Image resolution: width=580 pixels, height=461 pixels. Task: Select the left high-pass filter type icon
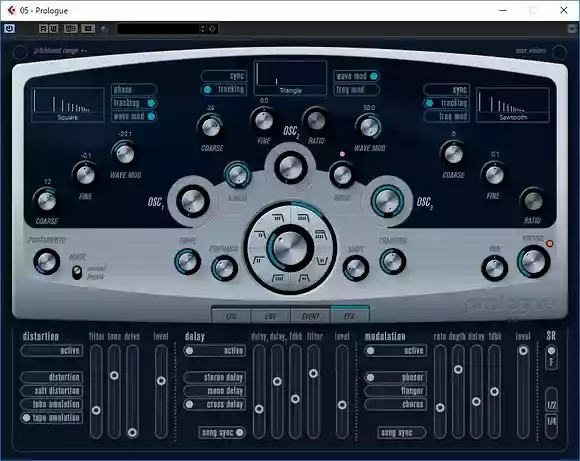click(259, 260)
